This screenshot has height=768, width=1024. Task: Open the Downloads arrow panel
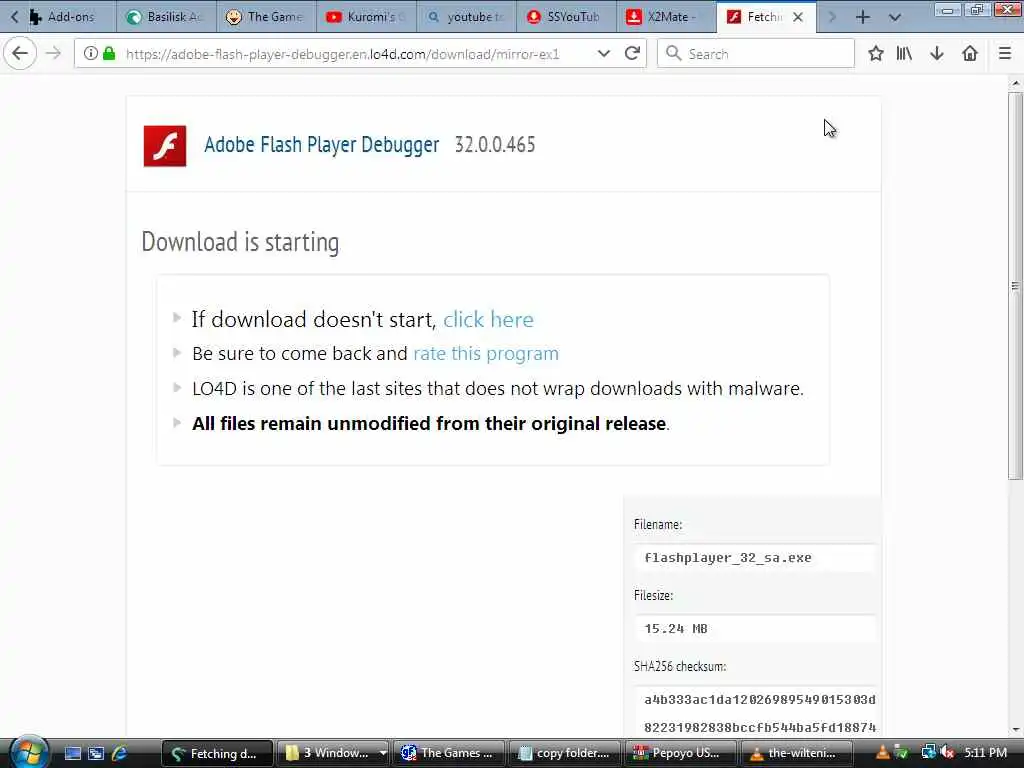(937, 54)
